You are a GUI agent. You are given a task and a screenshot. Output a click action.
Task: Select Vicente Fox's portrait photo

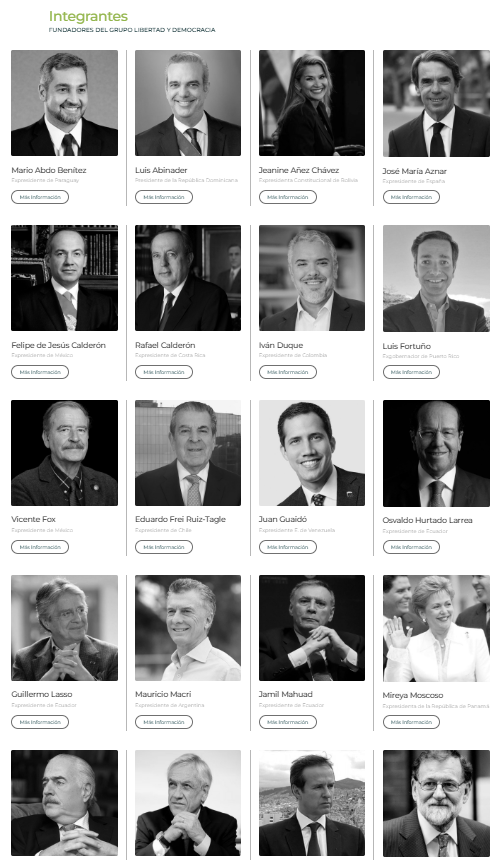coord(65,453)
